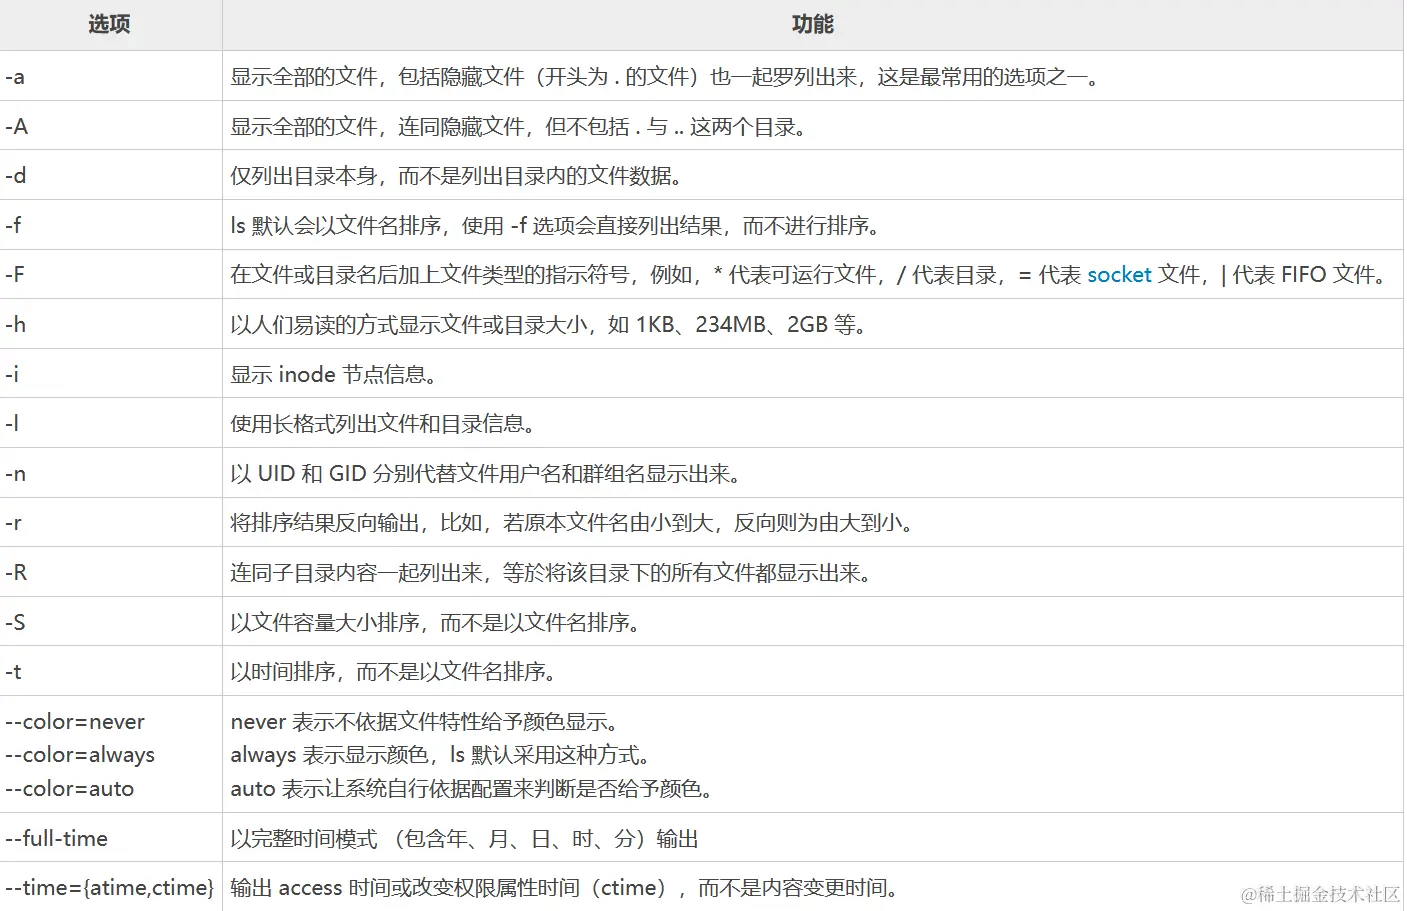1407x911 pixels.
Task: Click the description starting 以完整时间模式
Action: (x=465, y=839)
